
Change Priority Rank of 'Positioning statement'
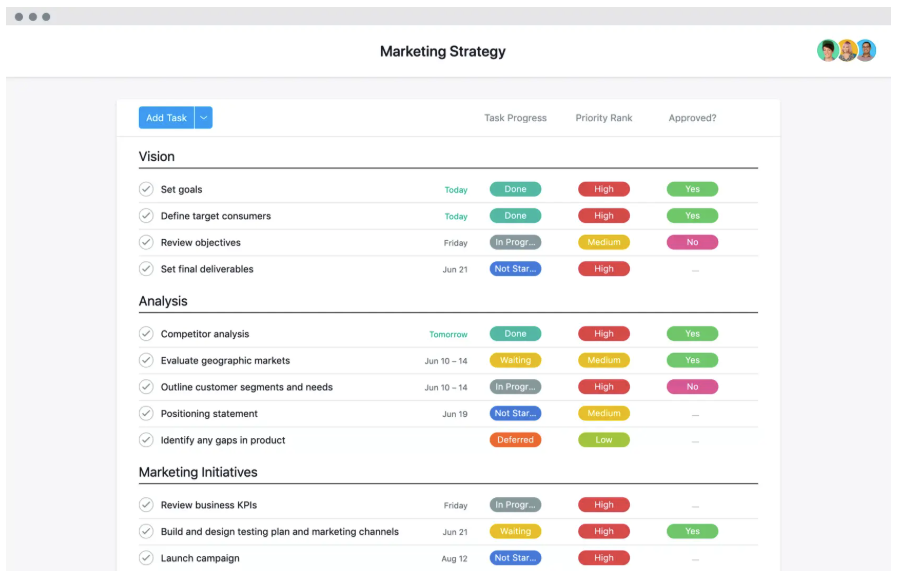coord(604,413)
